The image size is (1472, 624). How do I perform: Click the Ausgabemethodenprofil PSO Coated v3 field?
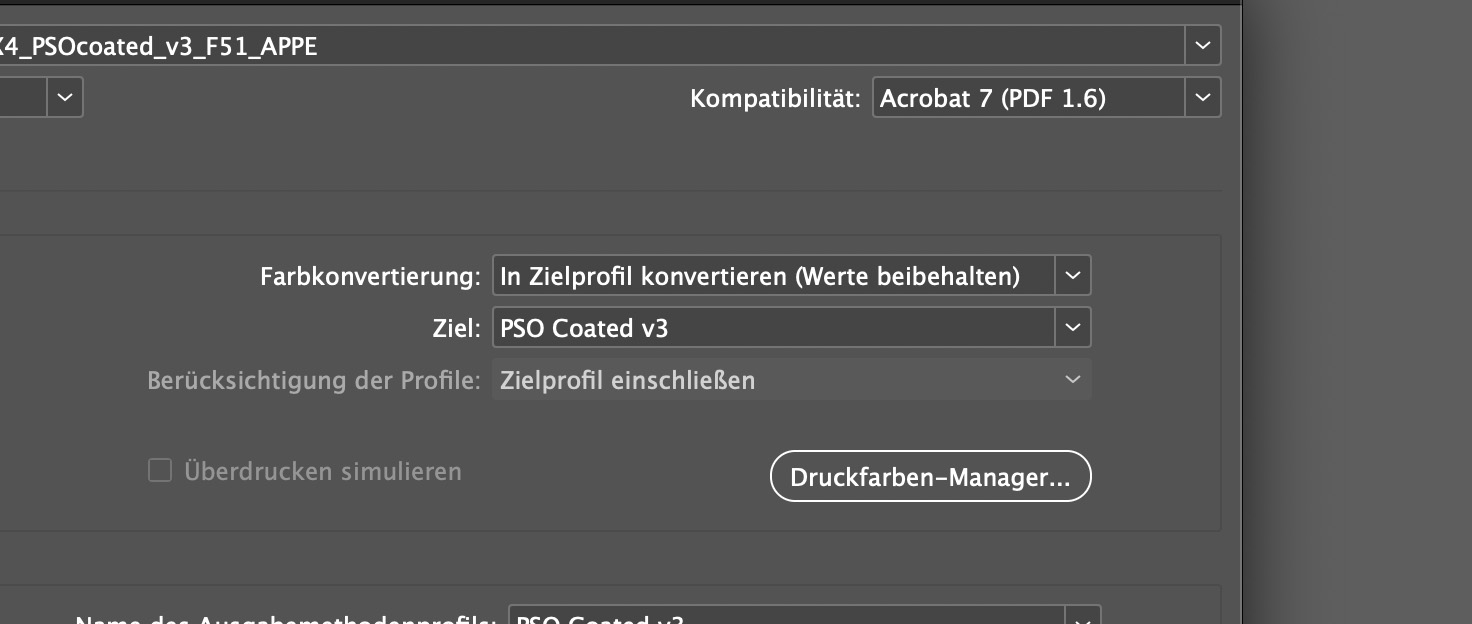click(786, 618)
